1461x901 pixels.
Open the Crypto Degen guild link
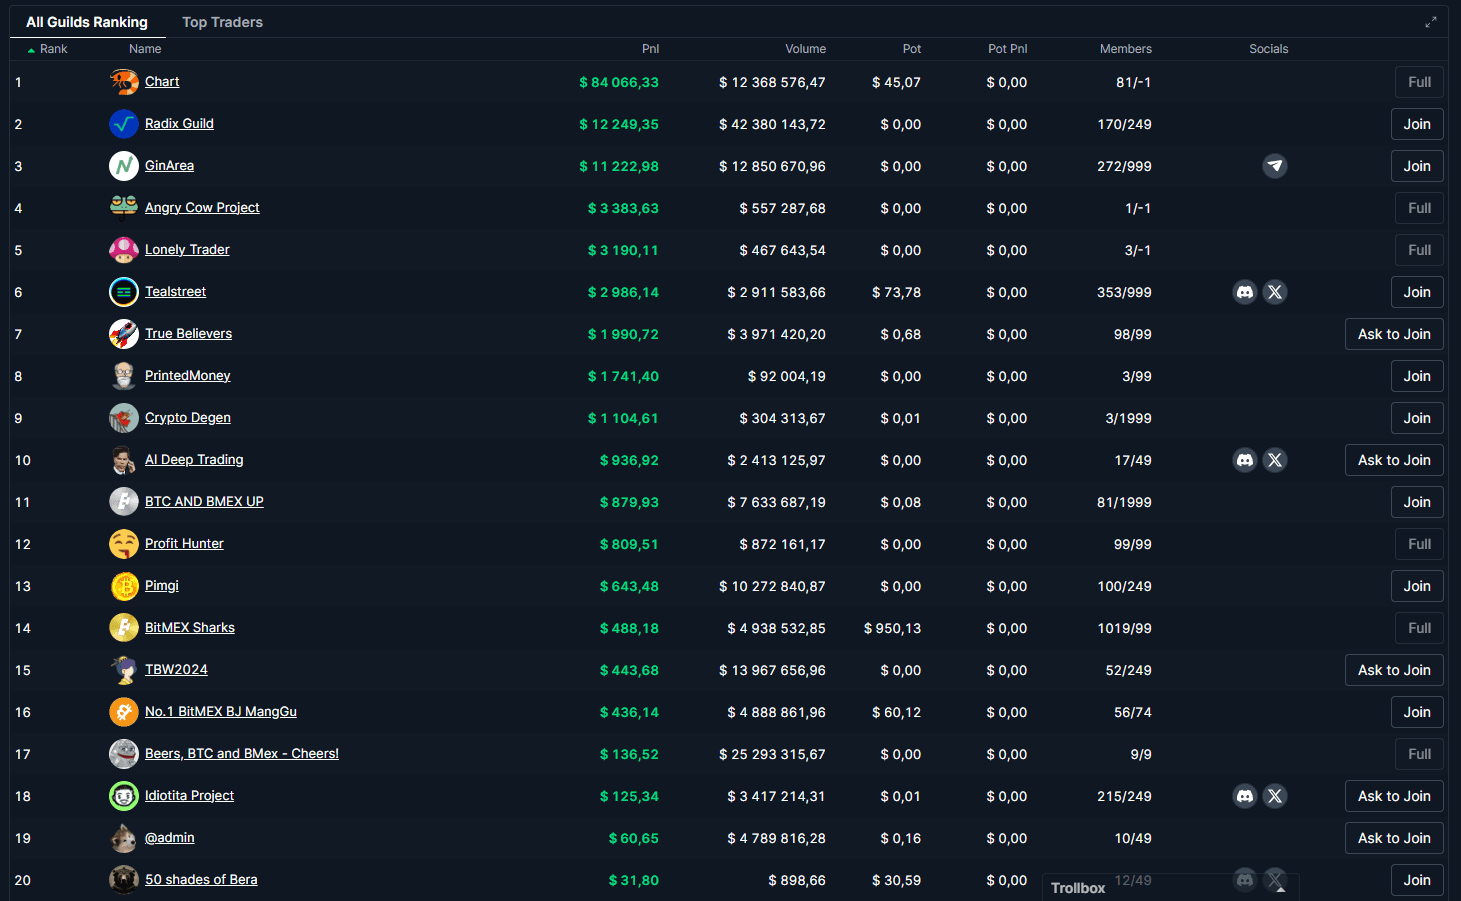click(188, 418)
